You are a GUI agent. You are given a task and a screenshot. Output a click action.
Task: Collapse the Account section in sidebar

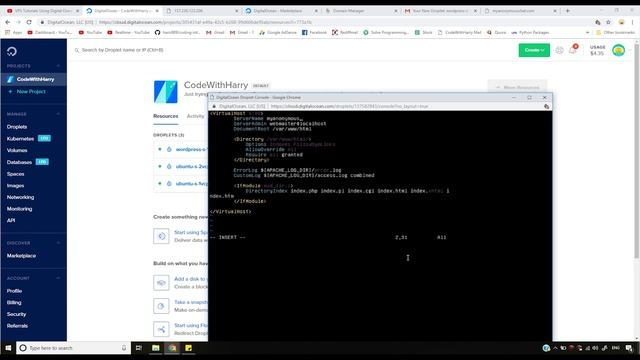(x=58, y=278)
